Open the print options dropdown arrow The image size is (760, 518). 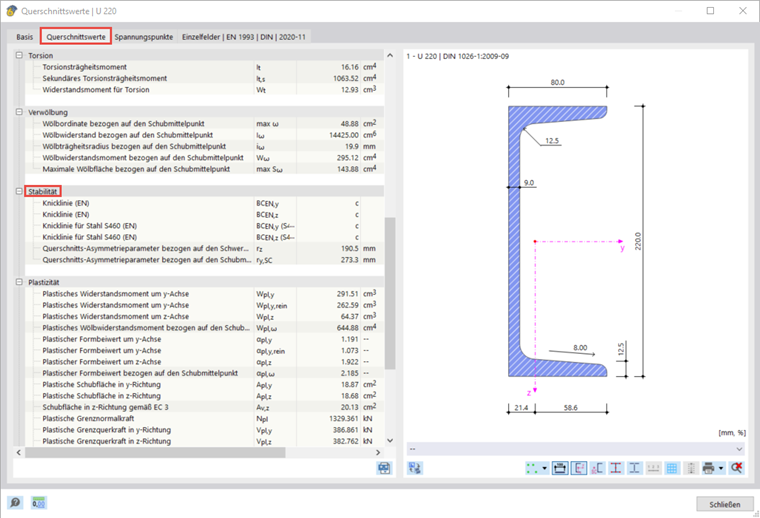tap(721, 468)
